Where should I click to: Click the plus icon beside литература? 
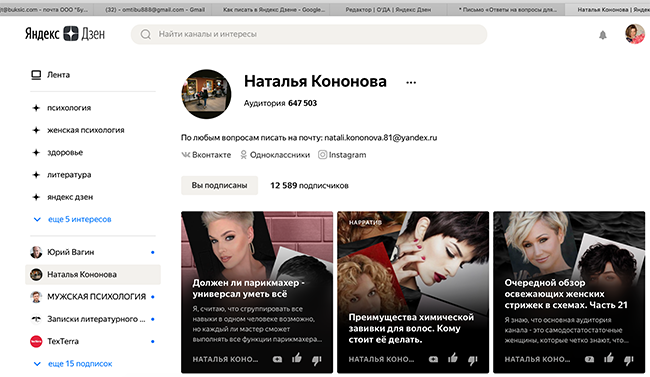[x=36, y=175]
